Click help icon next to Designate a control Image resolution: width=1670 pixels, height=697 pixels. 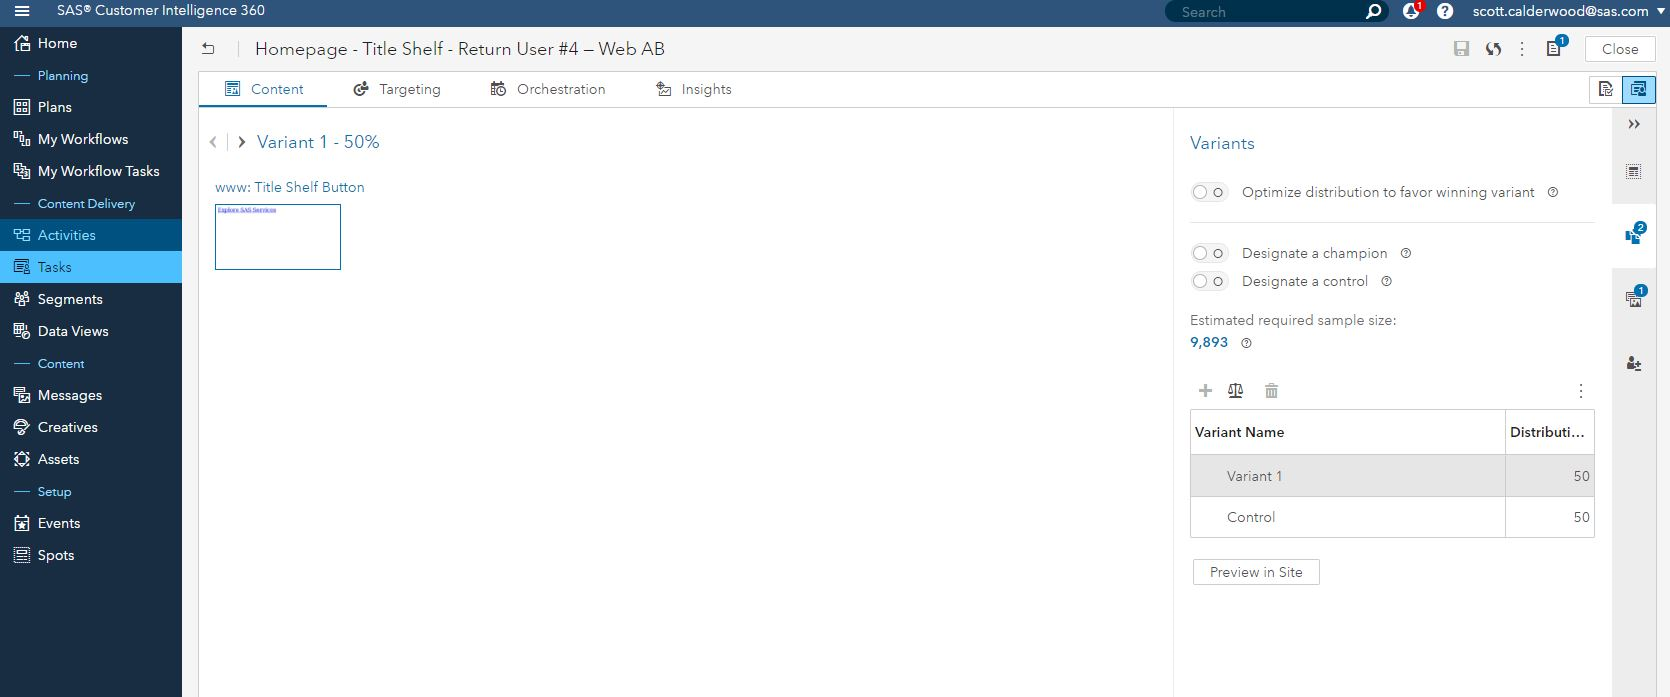1386,281
